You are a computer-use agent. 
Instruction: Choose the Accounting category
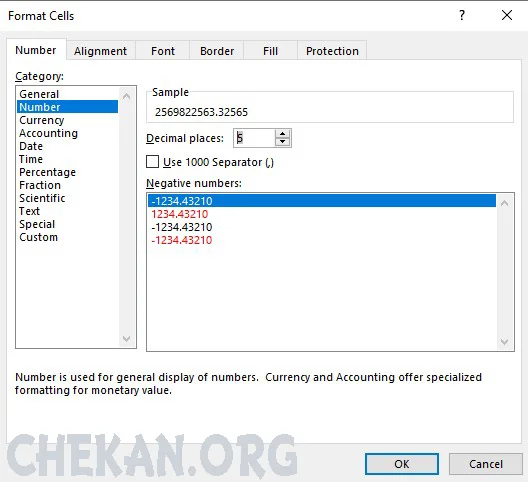click(67, 133)
